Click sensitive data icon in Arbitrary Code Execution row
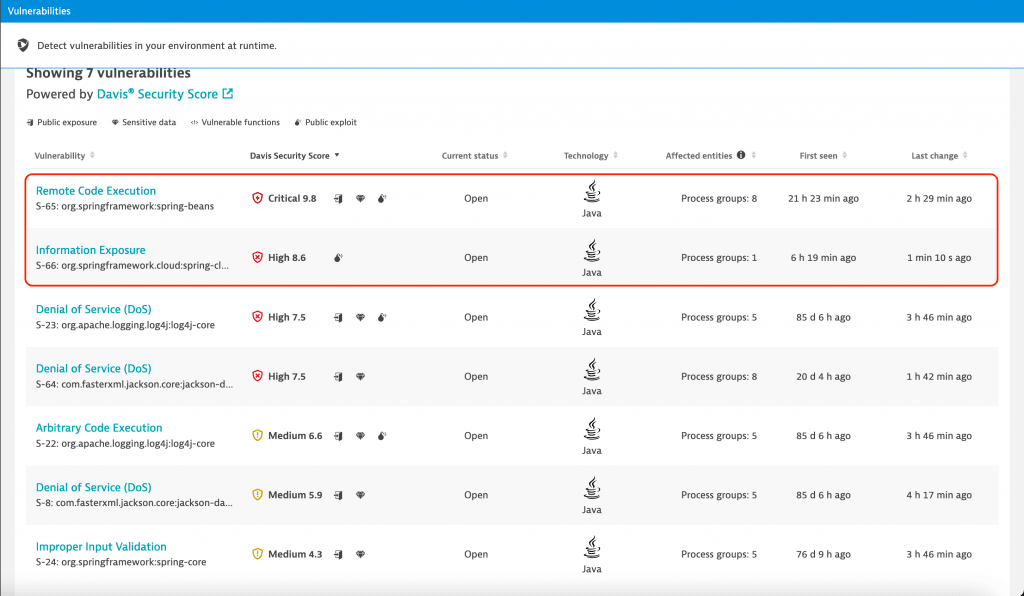Viewport: 1024px width, 596px height. click(x=360, y=436)
